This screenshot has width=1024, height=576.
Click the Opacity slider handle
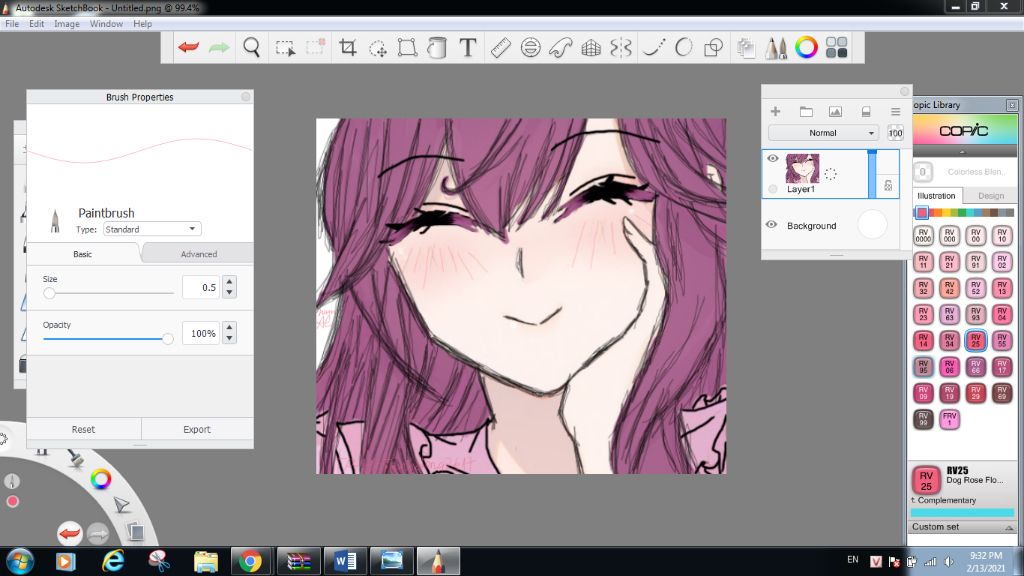168,339
